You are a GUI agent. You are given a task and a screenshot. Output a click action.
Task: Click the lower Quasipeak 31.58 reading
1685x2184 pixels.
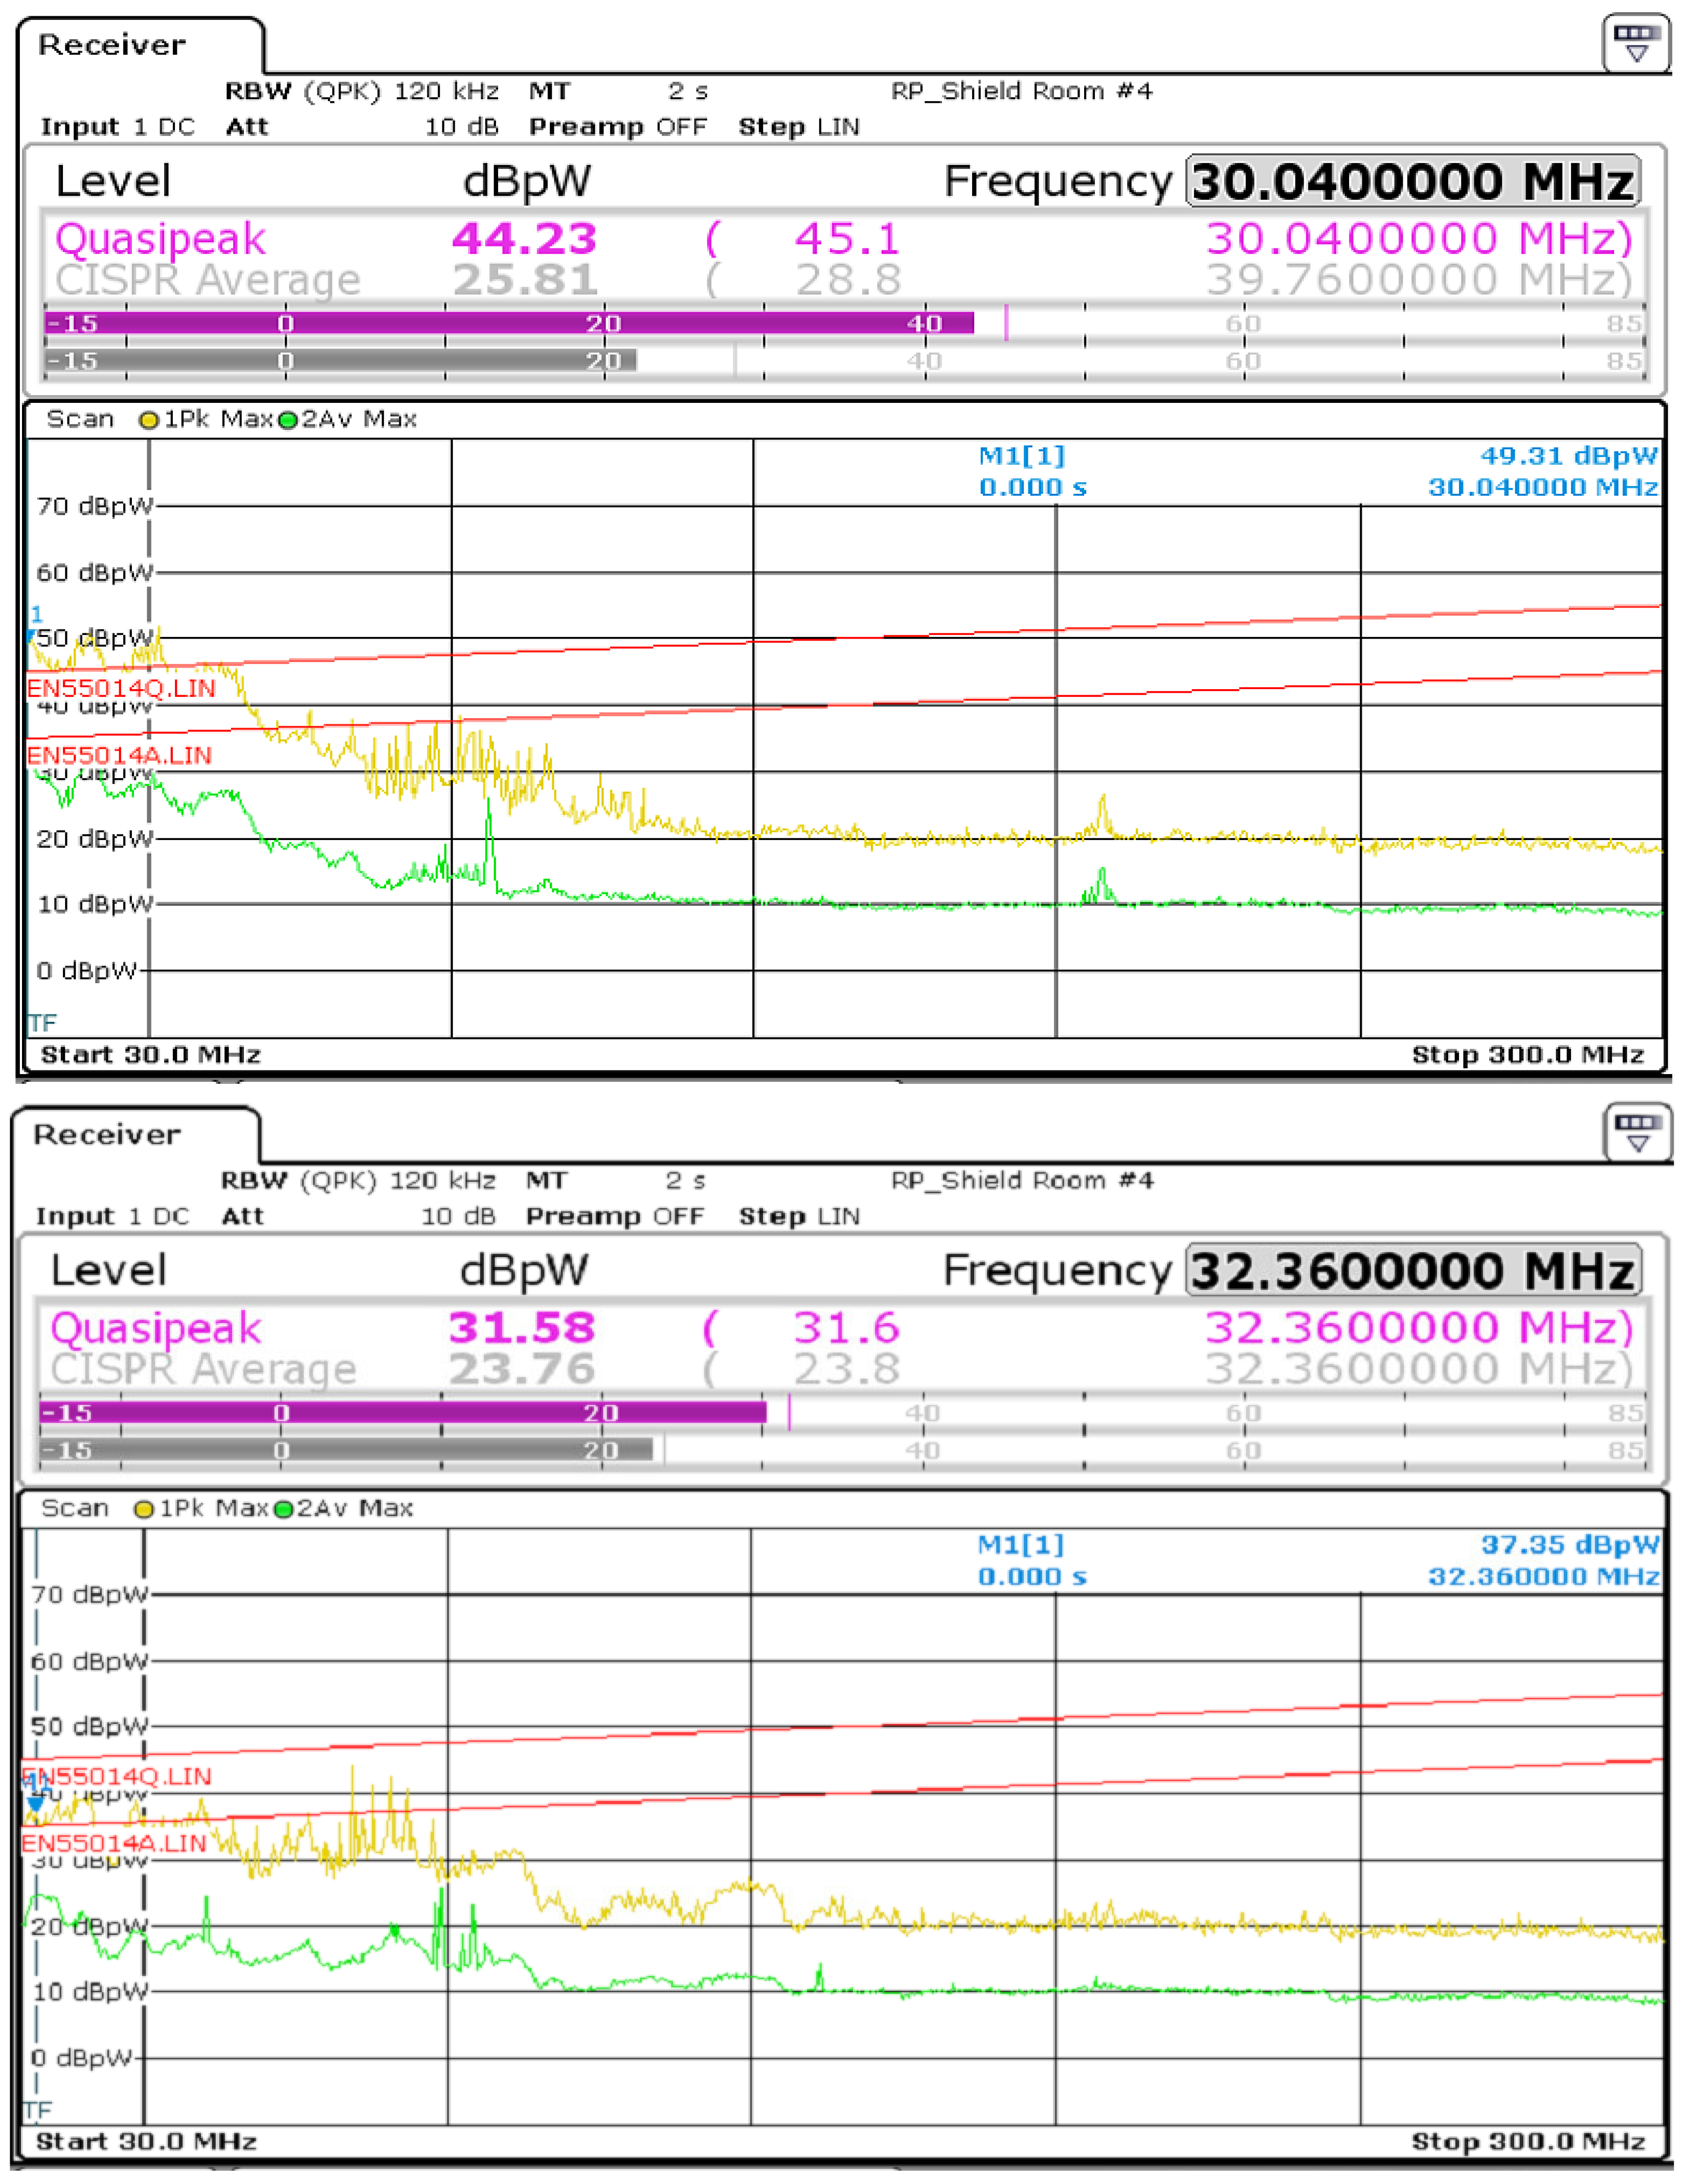click(521, 1328)
